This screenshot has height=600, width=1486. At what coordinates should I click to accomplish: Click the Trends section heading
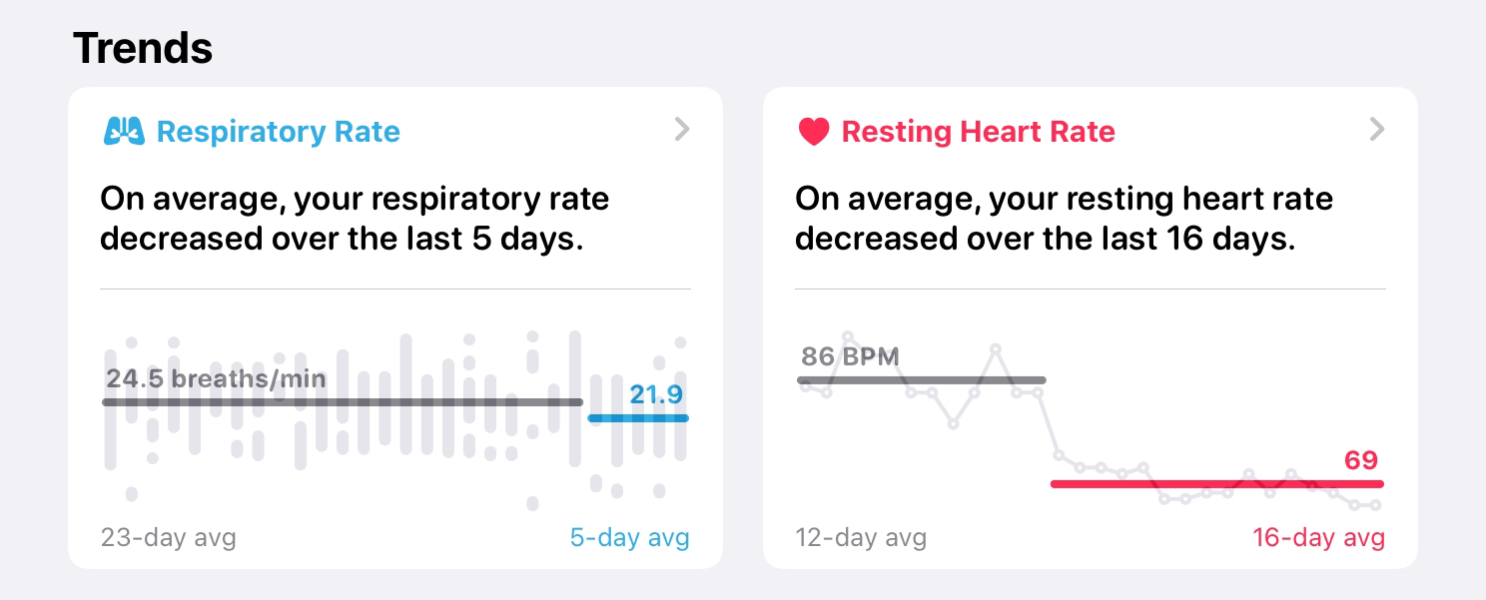pos(143,48)
